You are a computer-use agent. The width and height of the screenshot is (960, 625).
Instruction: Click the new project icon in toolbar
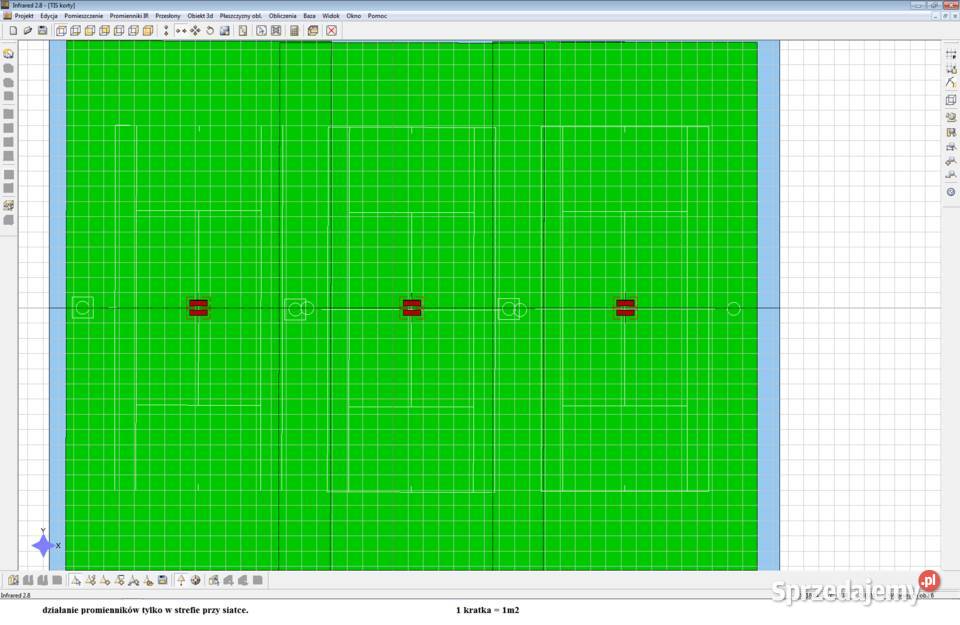(x=13, y=31)
